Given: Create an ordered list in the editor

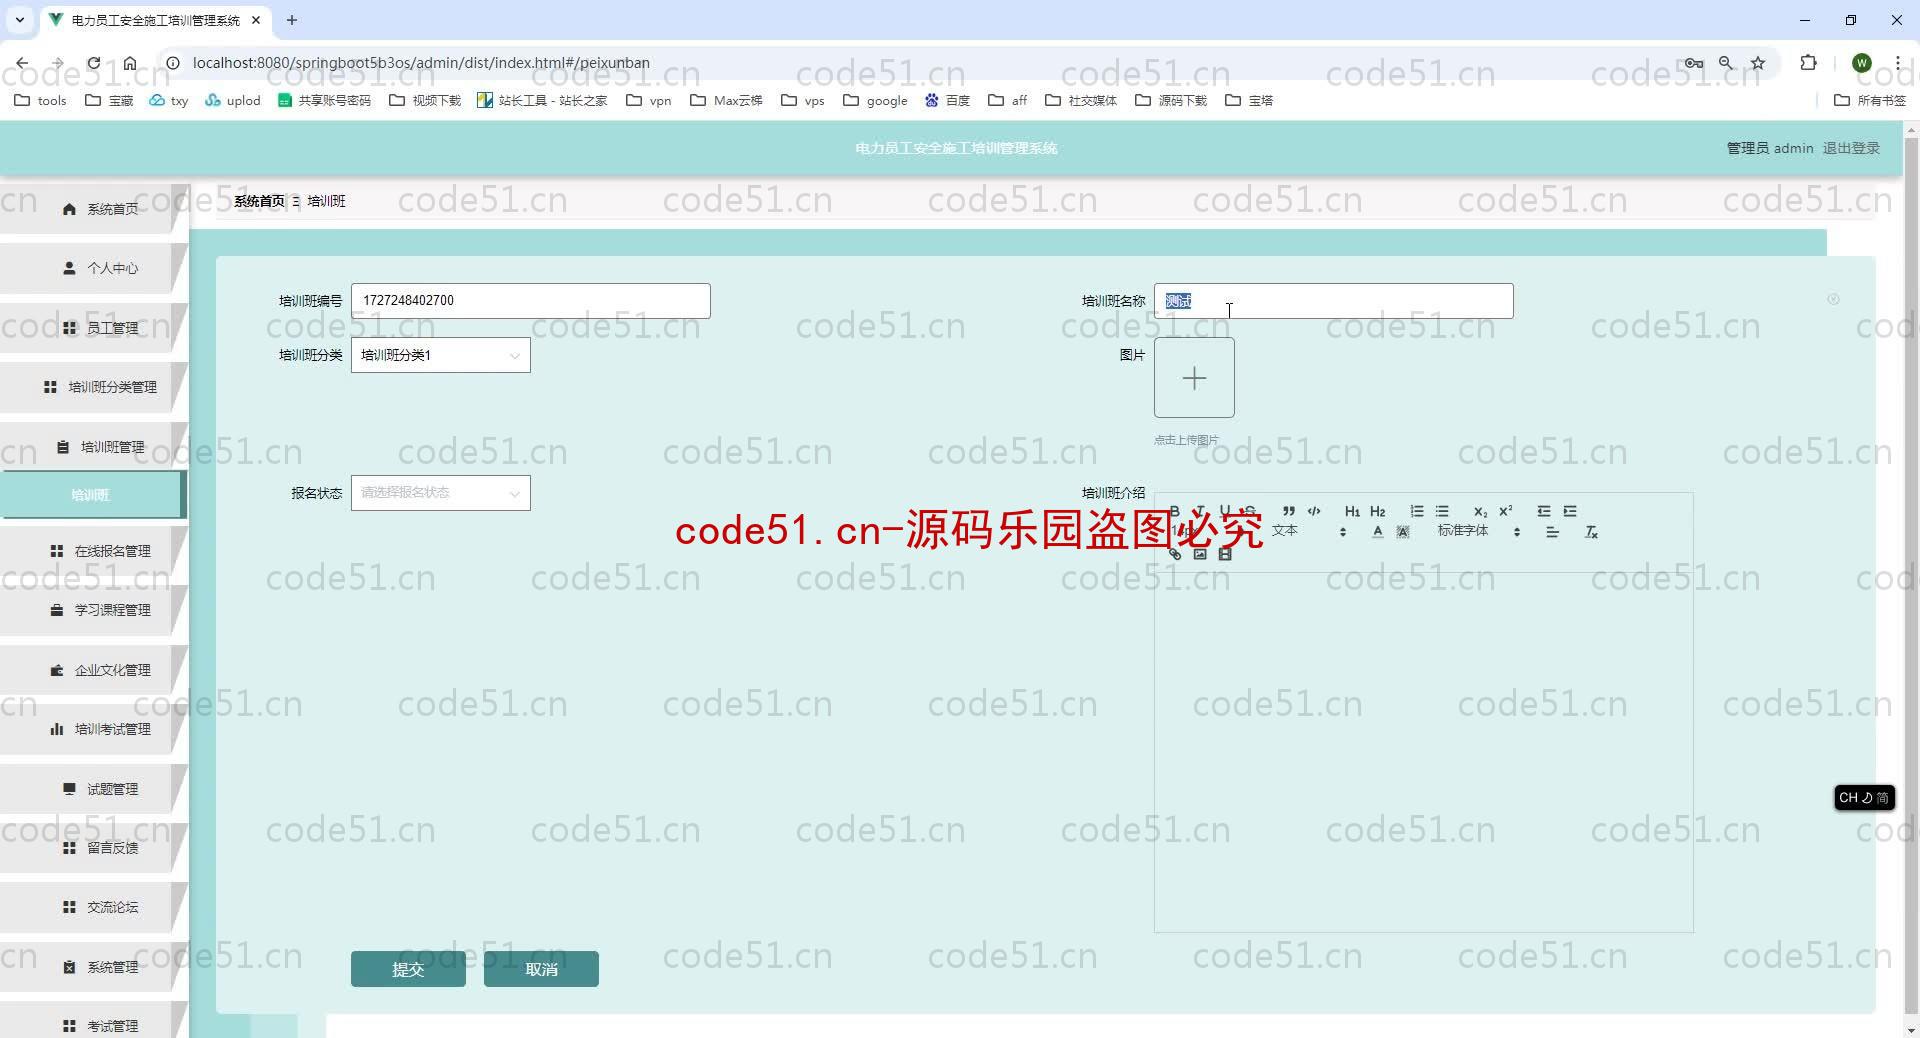Looking at the screenshot, I should pos(1417,511).
